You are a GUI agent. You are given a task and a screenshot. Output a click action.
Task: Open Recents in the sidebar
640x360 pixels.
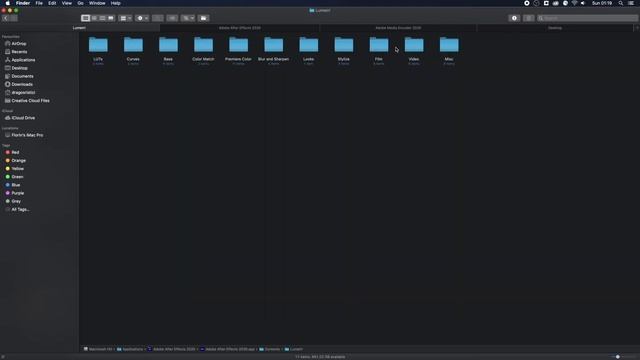19,52
